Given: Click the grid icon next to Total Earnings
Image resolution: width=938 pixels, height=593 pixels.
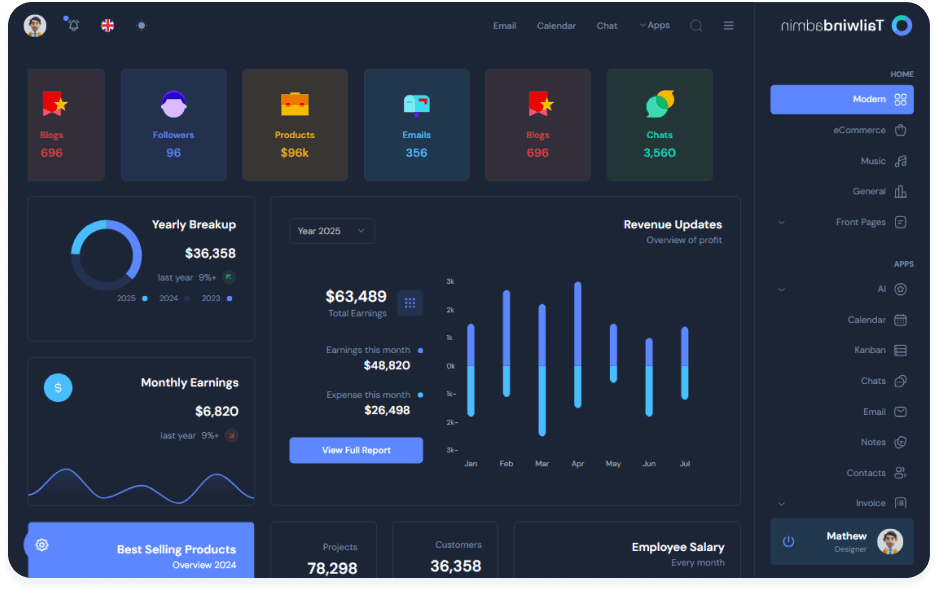Looking at the screenshot, I should [x=410, y=303].
